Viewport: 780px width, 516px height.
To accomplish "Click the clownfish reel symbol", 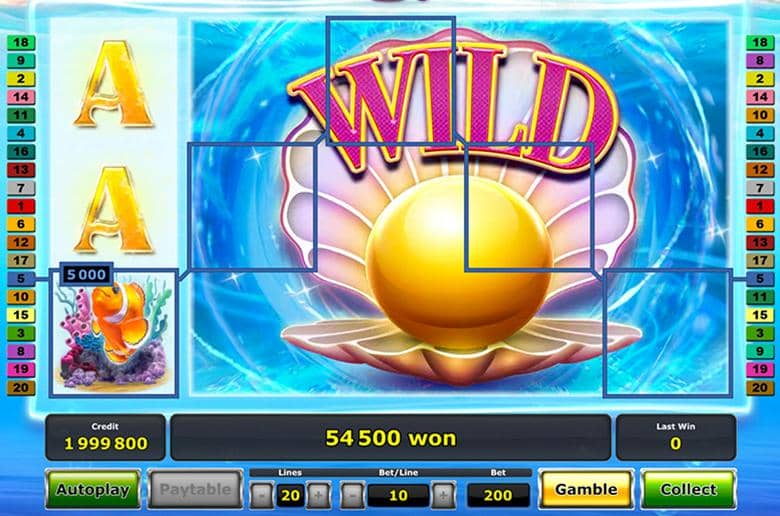I will pos(113,333).
